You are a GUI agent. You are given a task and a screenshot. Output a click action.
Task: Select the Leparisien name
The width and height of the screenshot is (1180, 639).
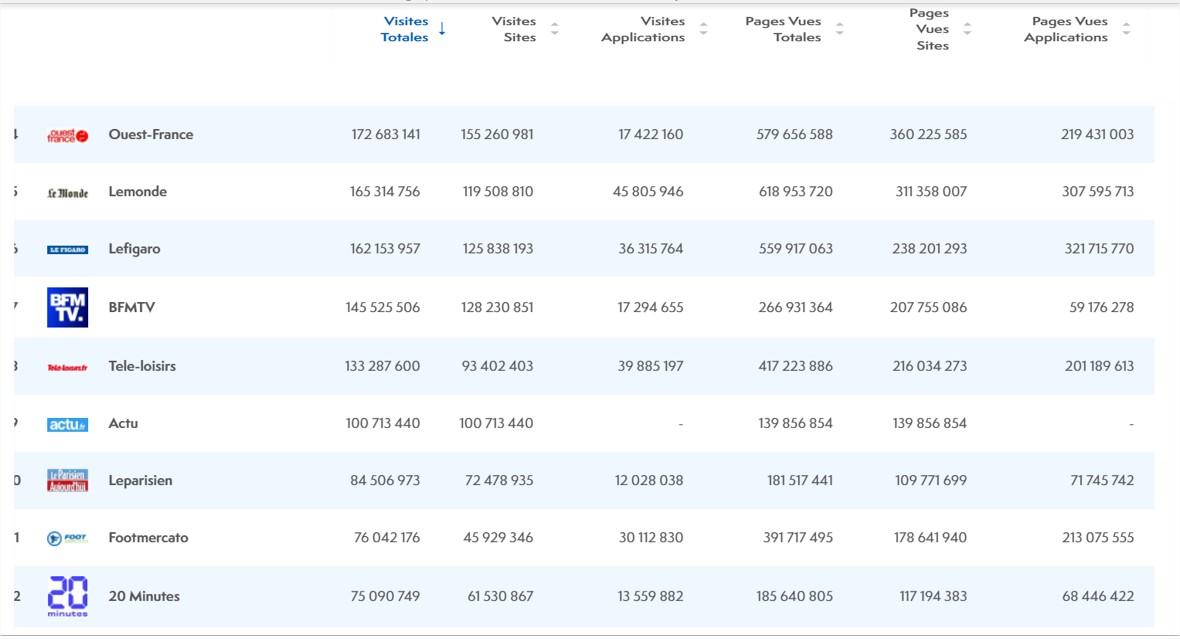141,481
